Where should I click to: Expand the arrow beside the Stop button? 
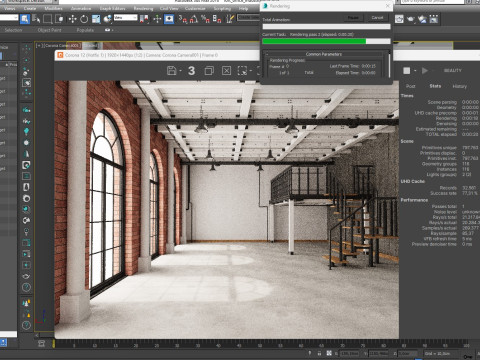pyautogui.click(x=415, y=71)
